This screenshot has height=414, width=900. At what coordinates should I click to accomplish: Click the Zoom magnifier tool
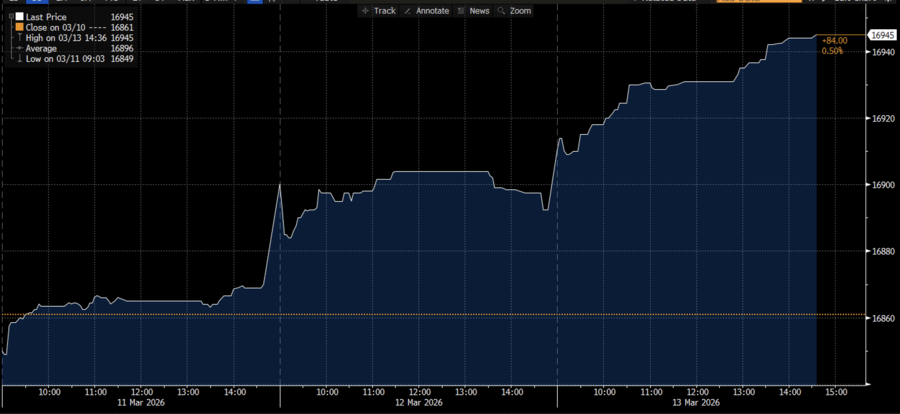pyautogui.click(x=514, y=10)
